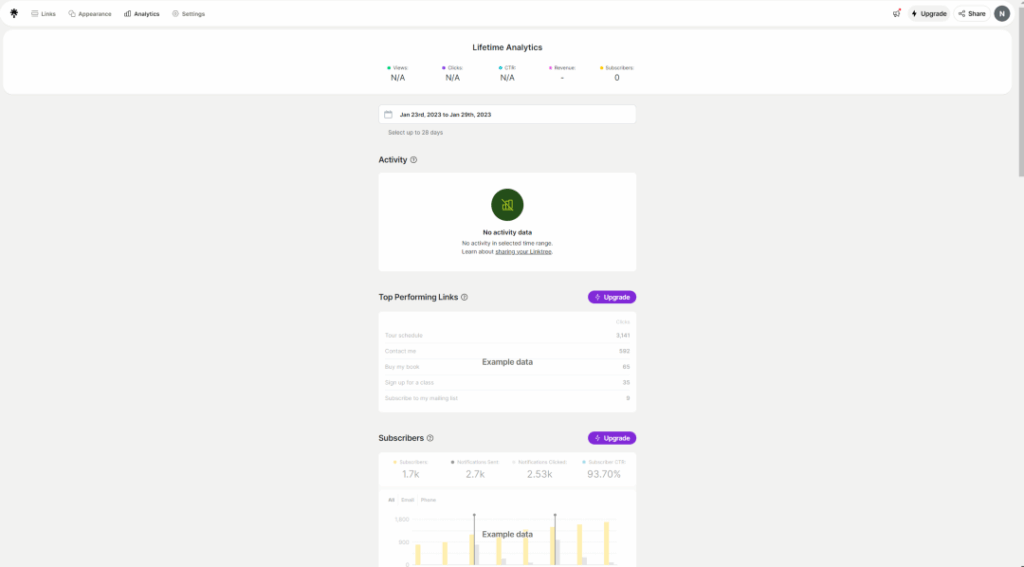Click Upgrade beside Top Performing Links
Screen dimensions: 1024x567
coord(612,297)
